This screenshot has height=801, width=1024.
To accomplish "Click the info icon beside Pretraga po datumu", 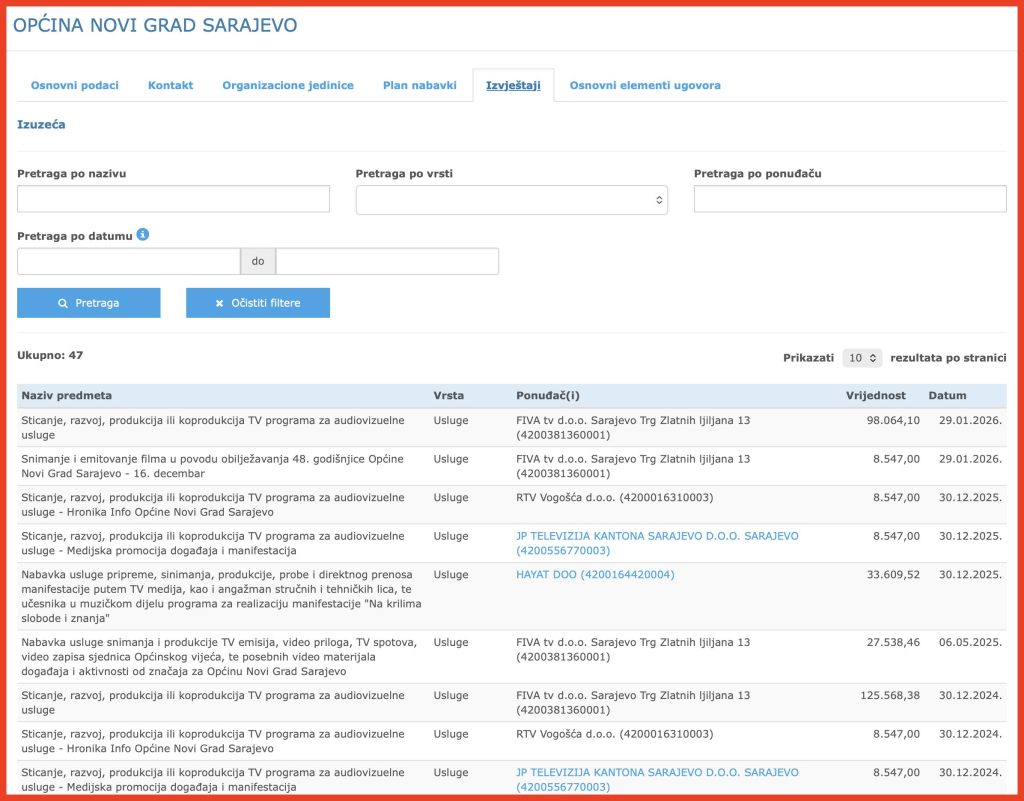I will coord(143,235).
